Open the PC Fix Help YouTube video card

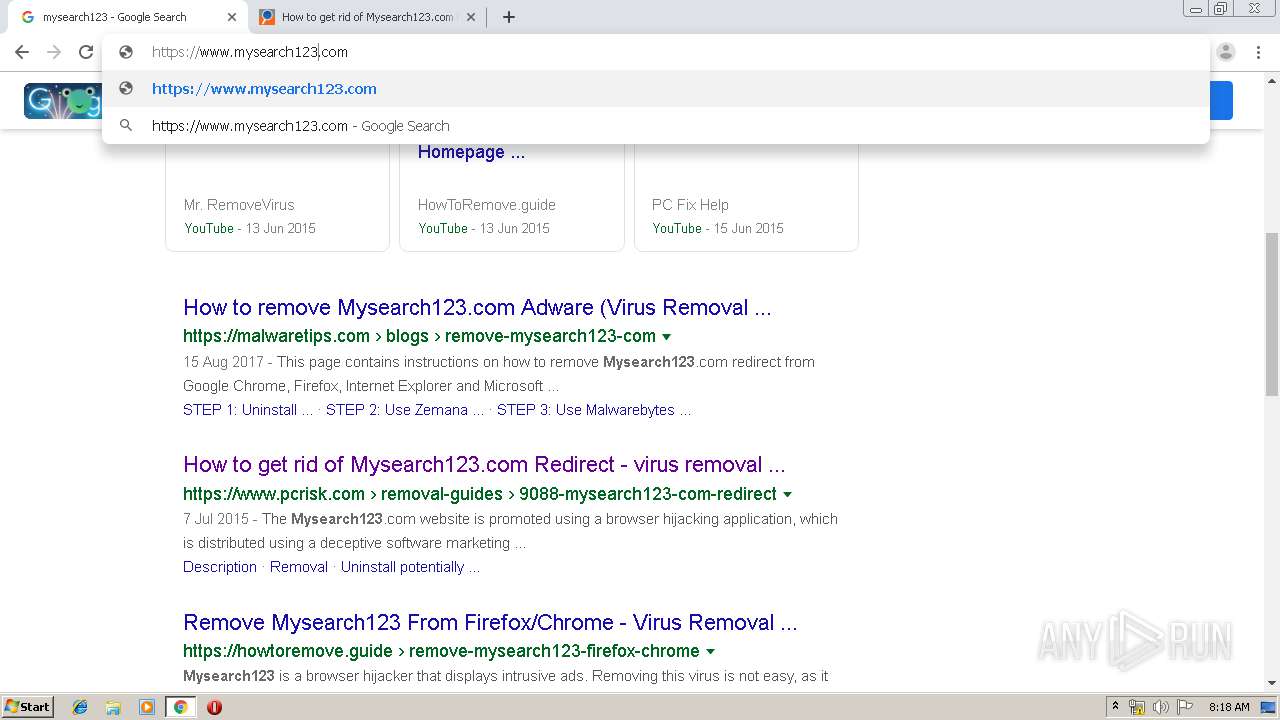point(746,198)
